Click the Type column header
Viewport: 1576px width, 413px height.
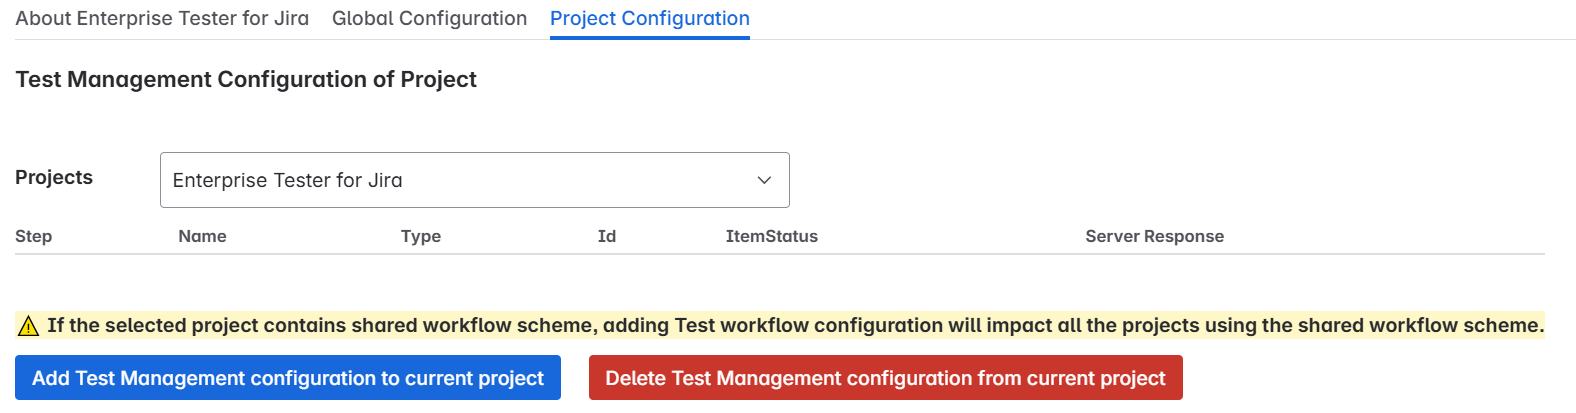[x=421, y=236]
